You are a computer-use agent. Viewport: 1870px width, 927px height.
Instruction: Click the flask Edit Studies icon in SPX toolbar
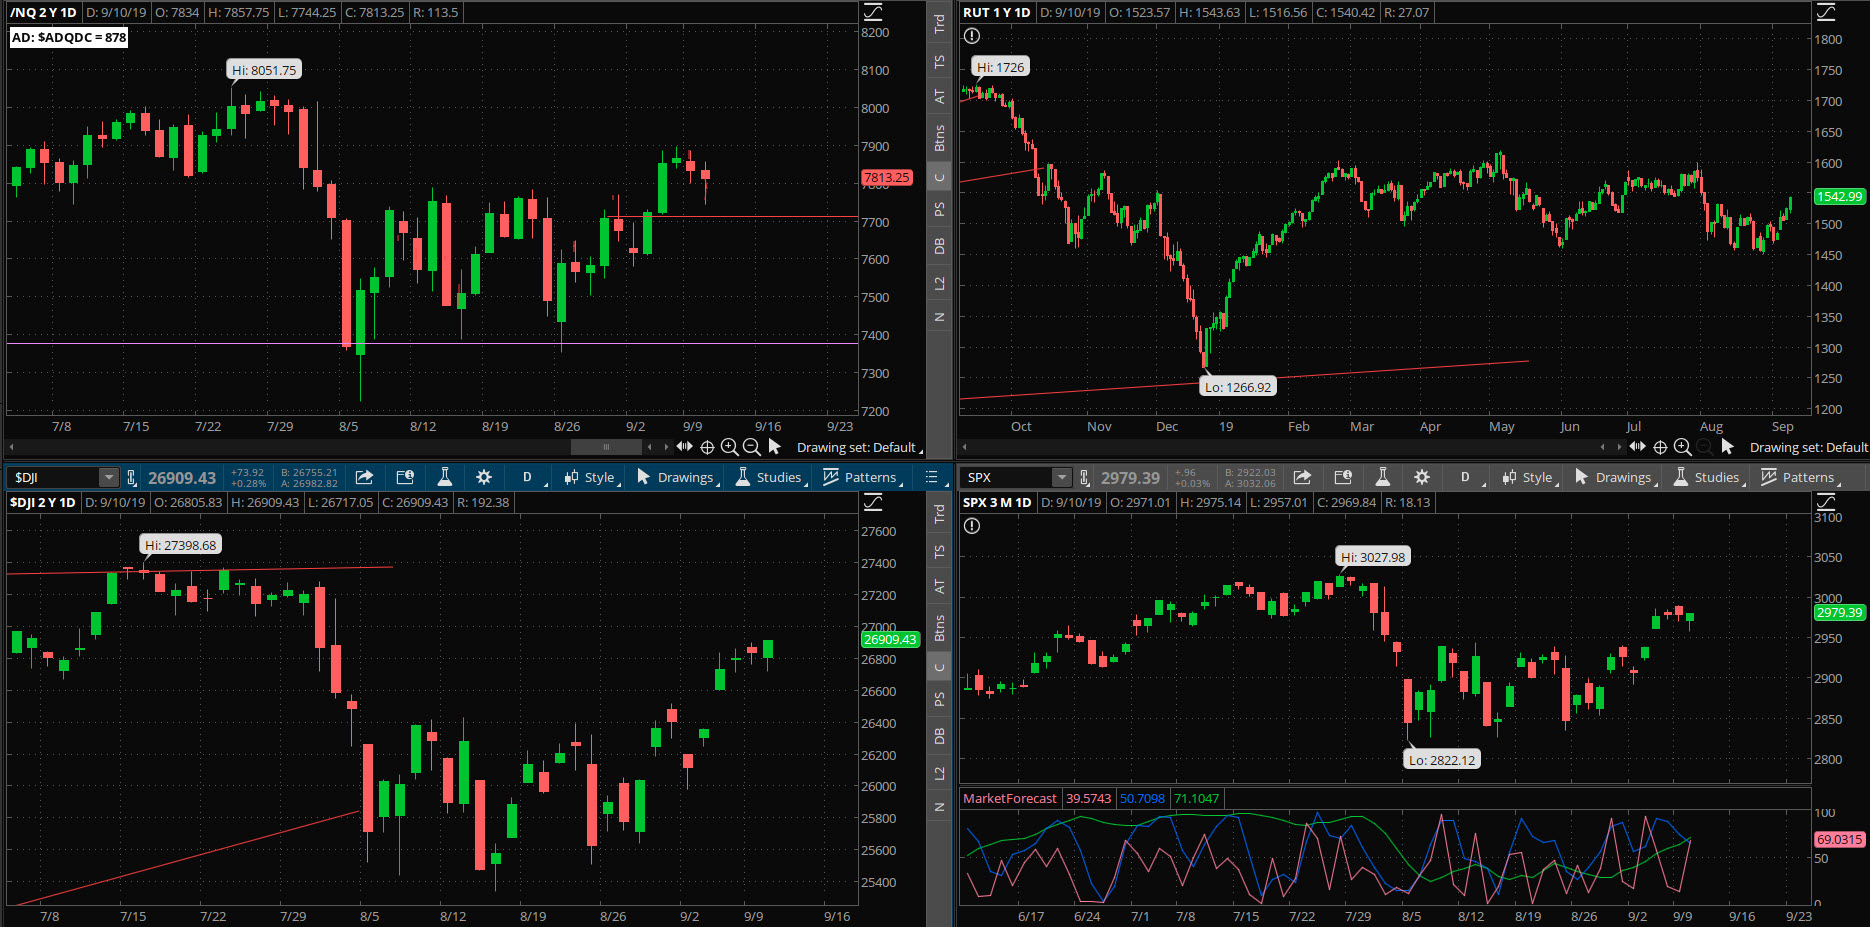pyautogui.click(x=1382, y=477)
